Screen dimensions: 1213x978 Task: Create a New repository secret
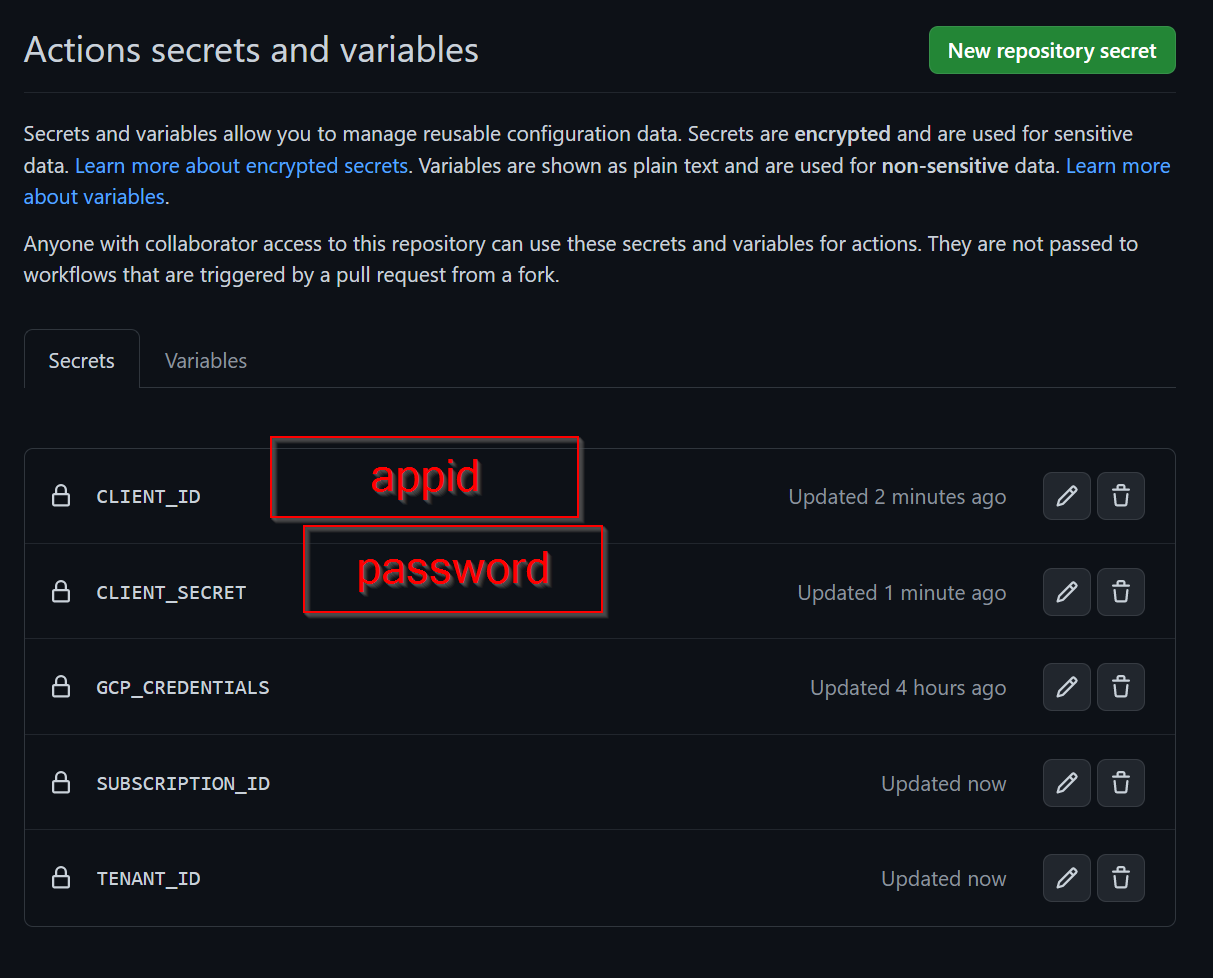pos(1052,50)
